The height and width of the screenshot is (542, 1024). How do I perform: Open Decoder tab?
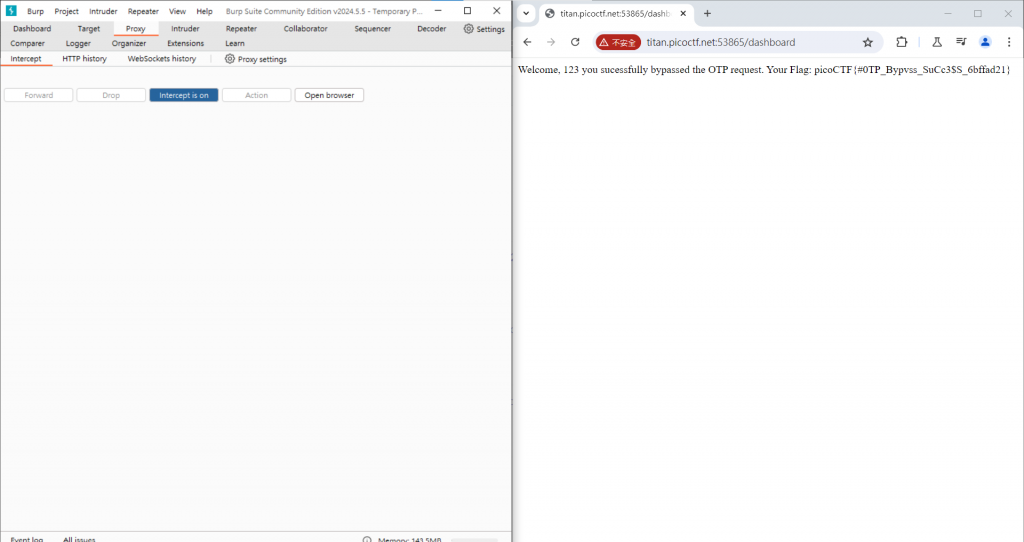coord(432,29)
